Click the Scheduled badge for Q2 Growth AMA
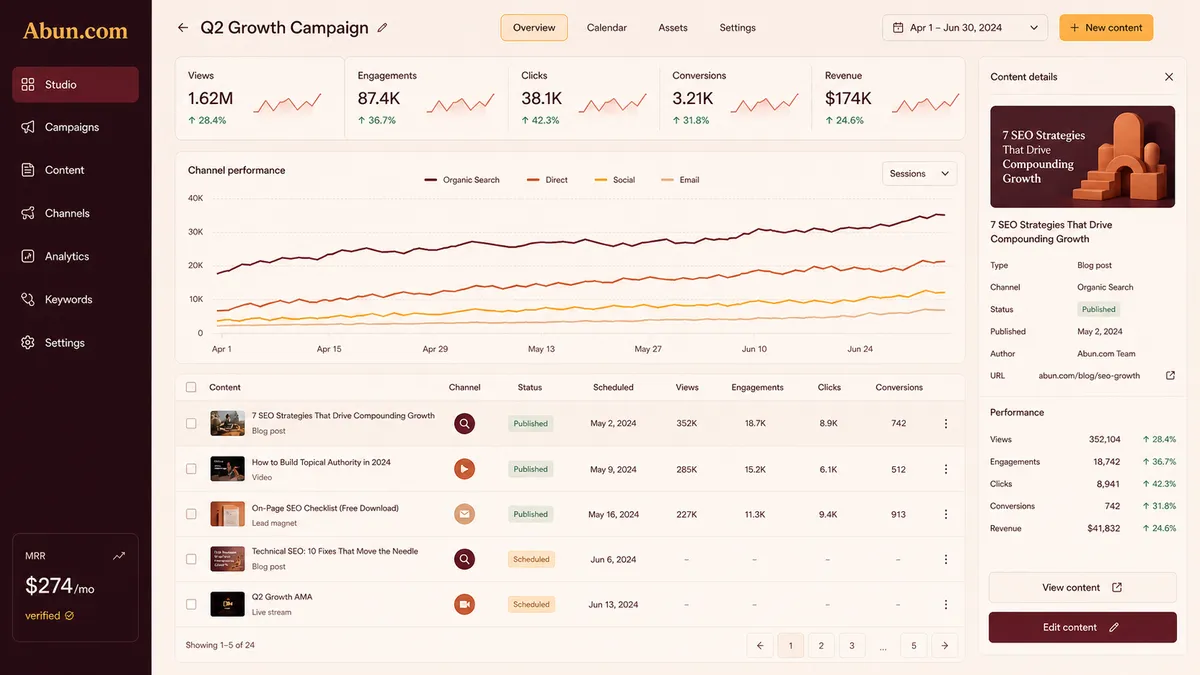Screen dimensions: 1200x675 click(531, 604)
